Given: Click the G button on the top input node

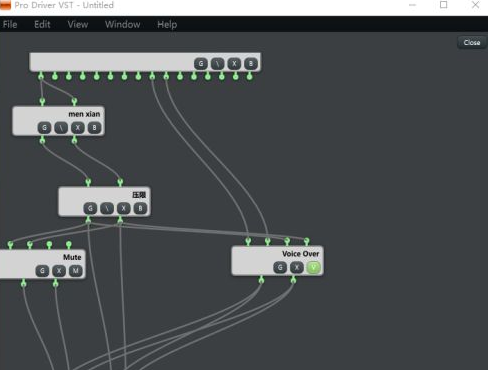Looking at the screenshot, I should click(x=201, y=64).
